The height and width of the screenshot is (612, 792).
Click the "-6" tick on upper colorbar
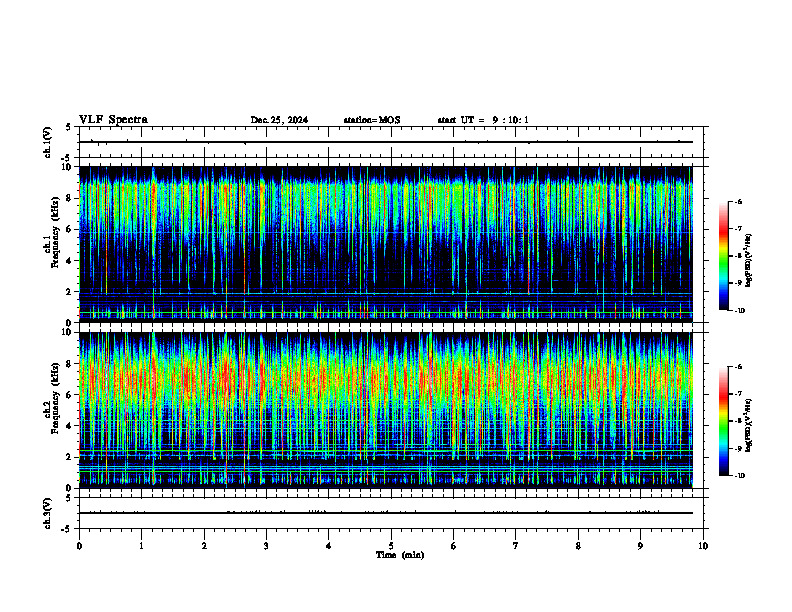[x=738, y=202]
